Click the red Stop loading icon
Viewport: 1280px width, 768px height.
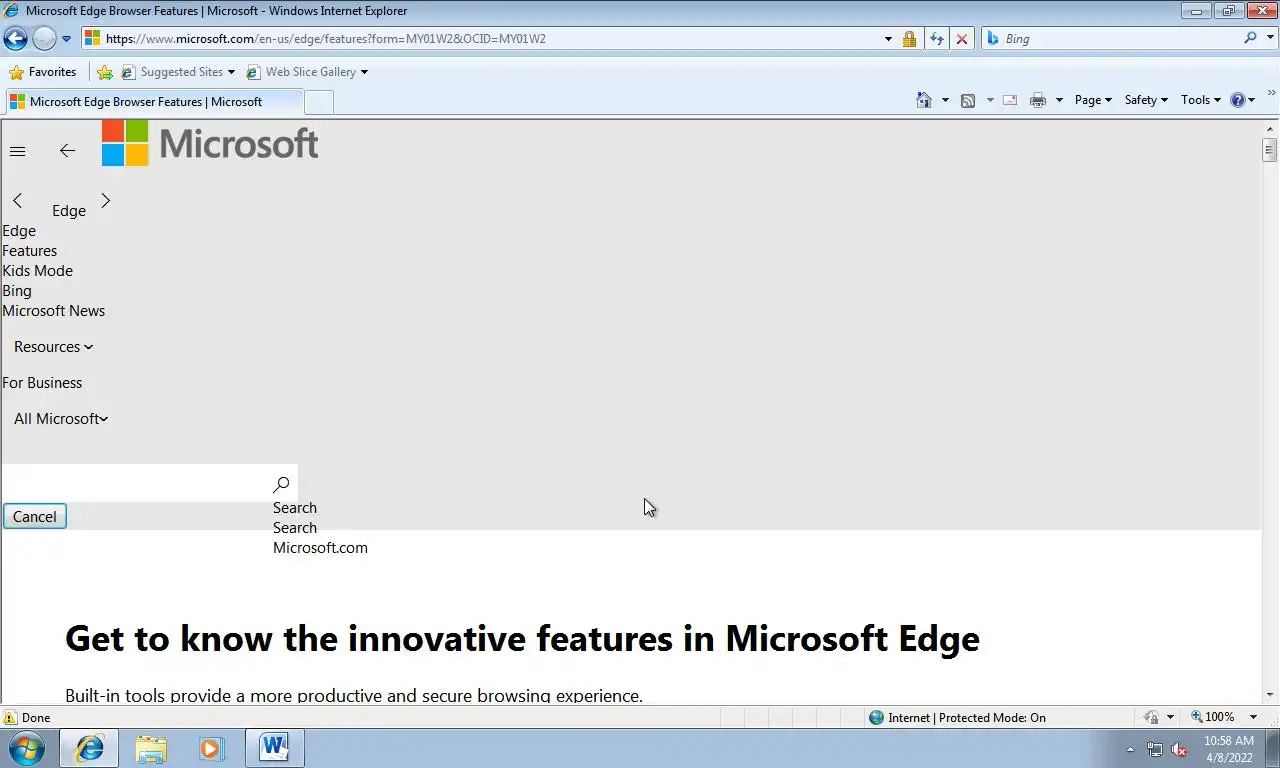coord(962,39)
